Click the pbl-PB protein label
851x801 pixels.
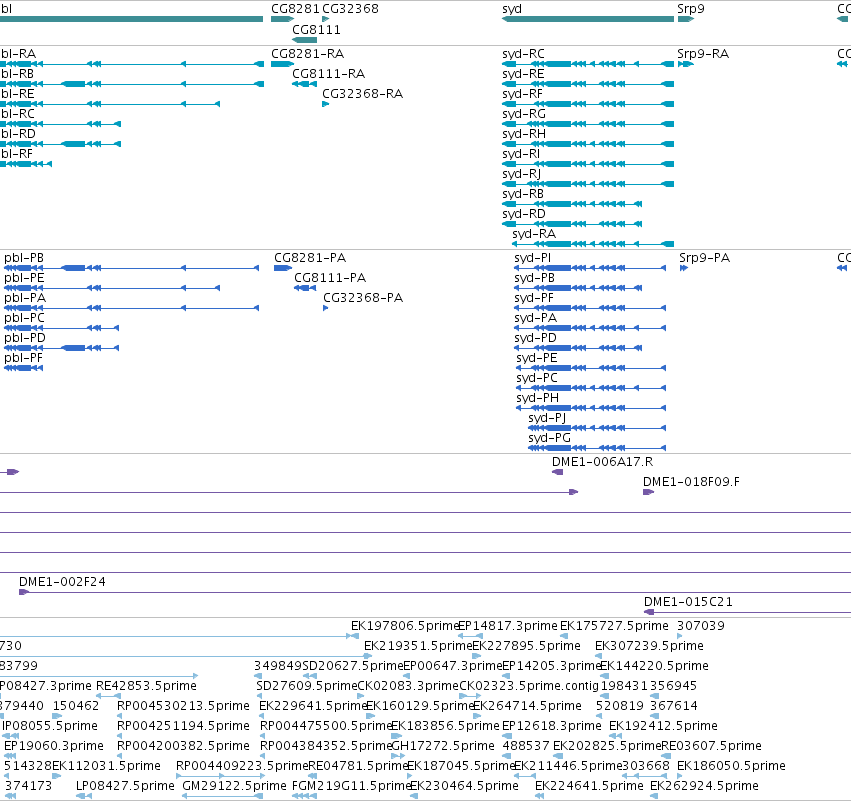[24, 258]
